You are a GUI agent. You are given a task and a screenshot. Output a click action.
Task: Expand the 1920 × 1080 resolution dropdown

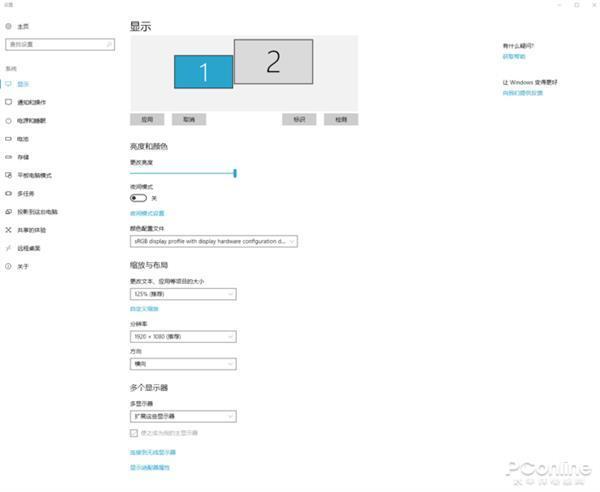[x=183, y=337]
